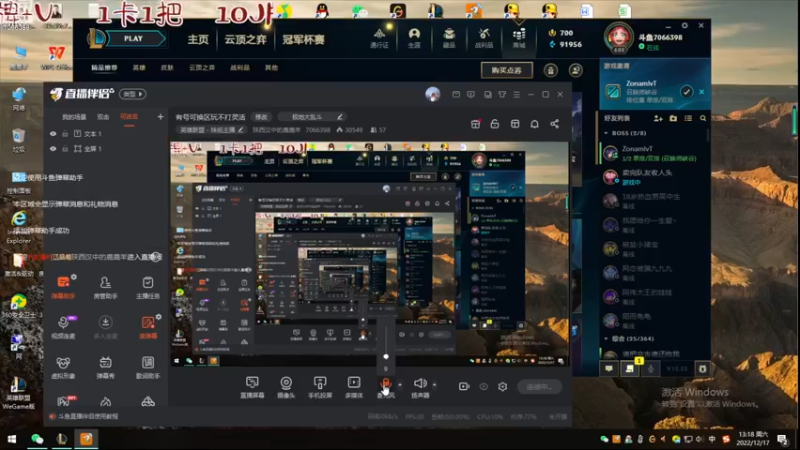Open 通行证 pass icon in League client
Viewport: 800px width, 450px height.
coord(379,38)
